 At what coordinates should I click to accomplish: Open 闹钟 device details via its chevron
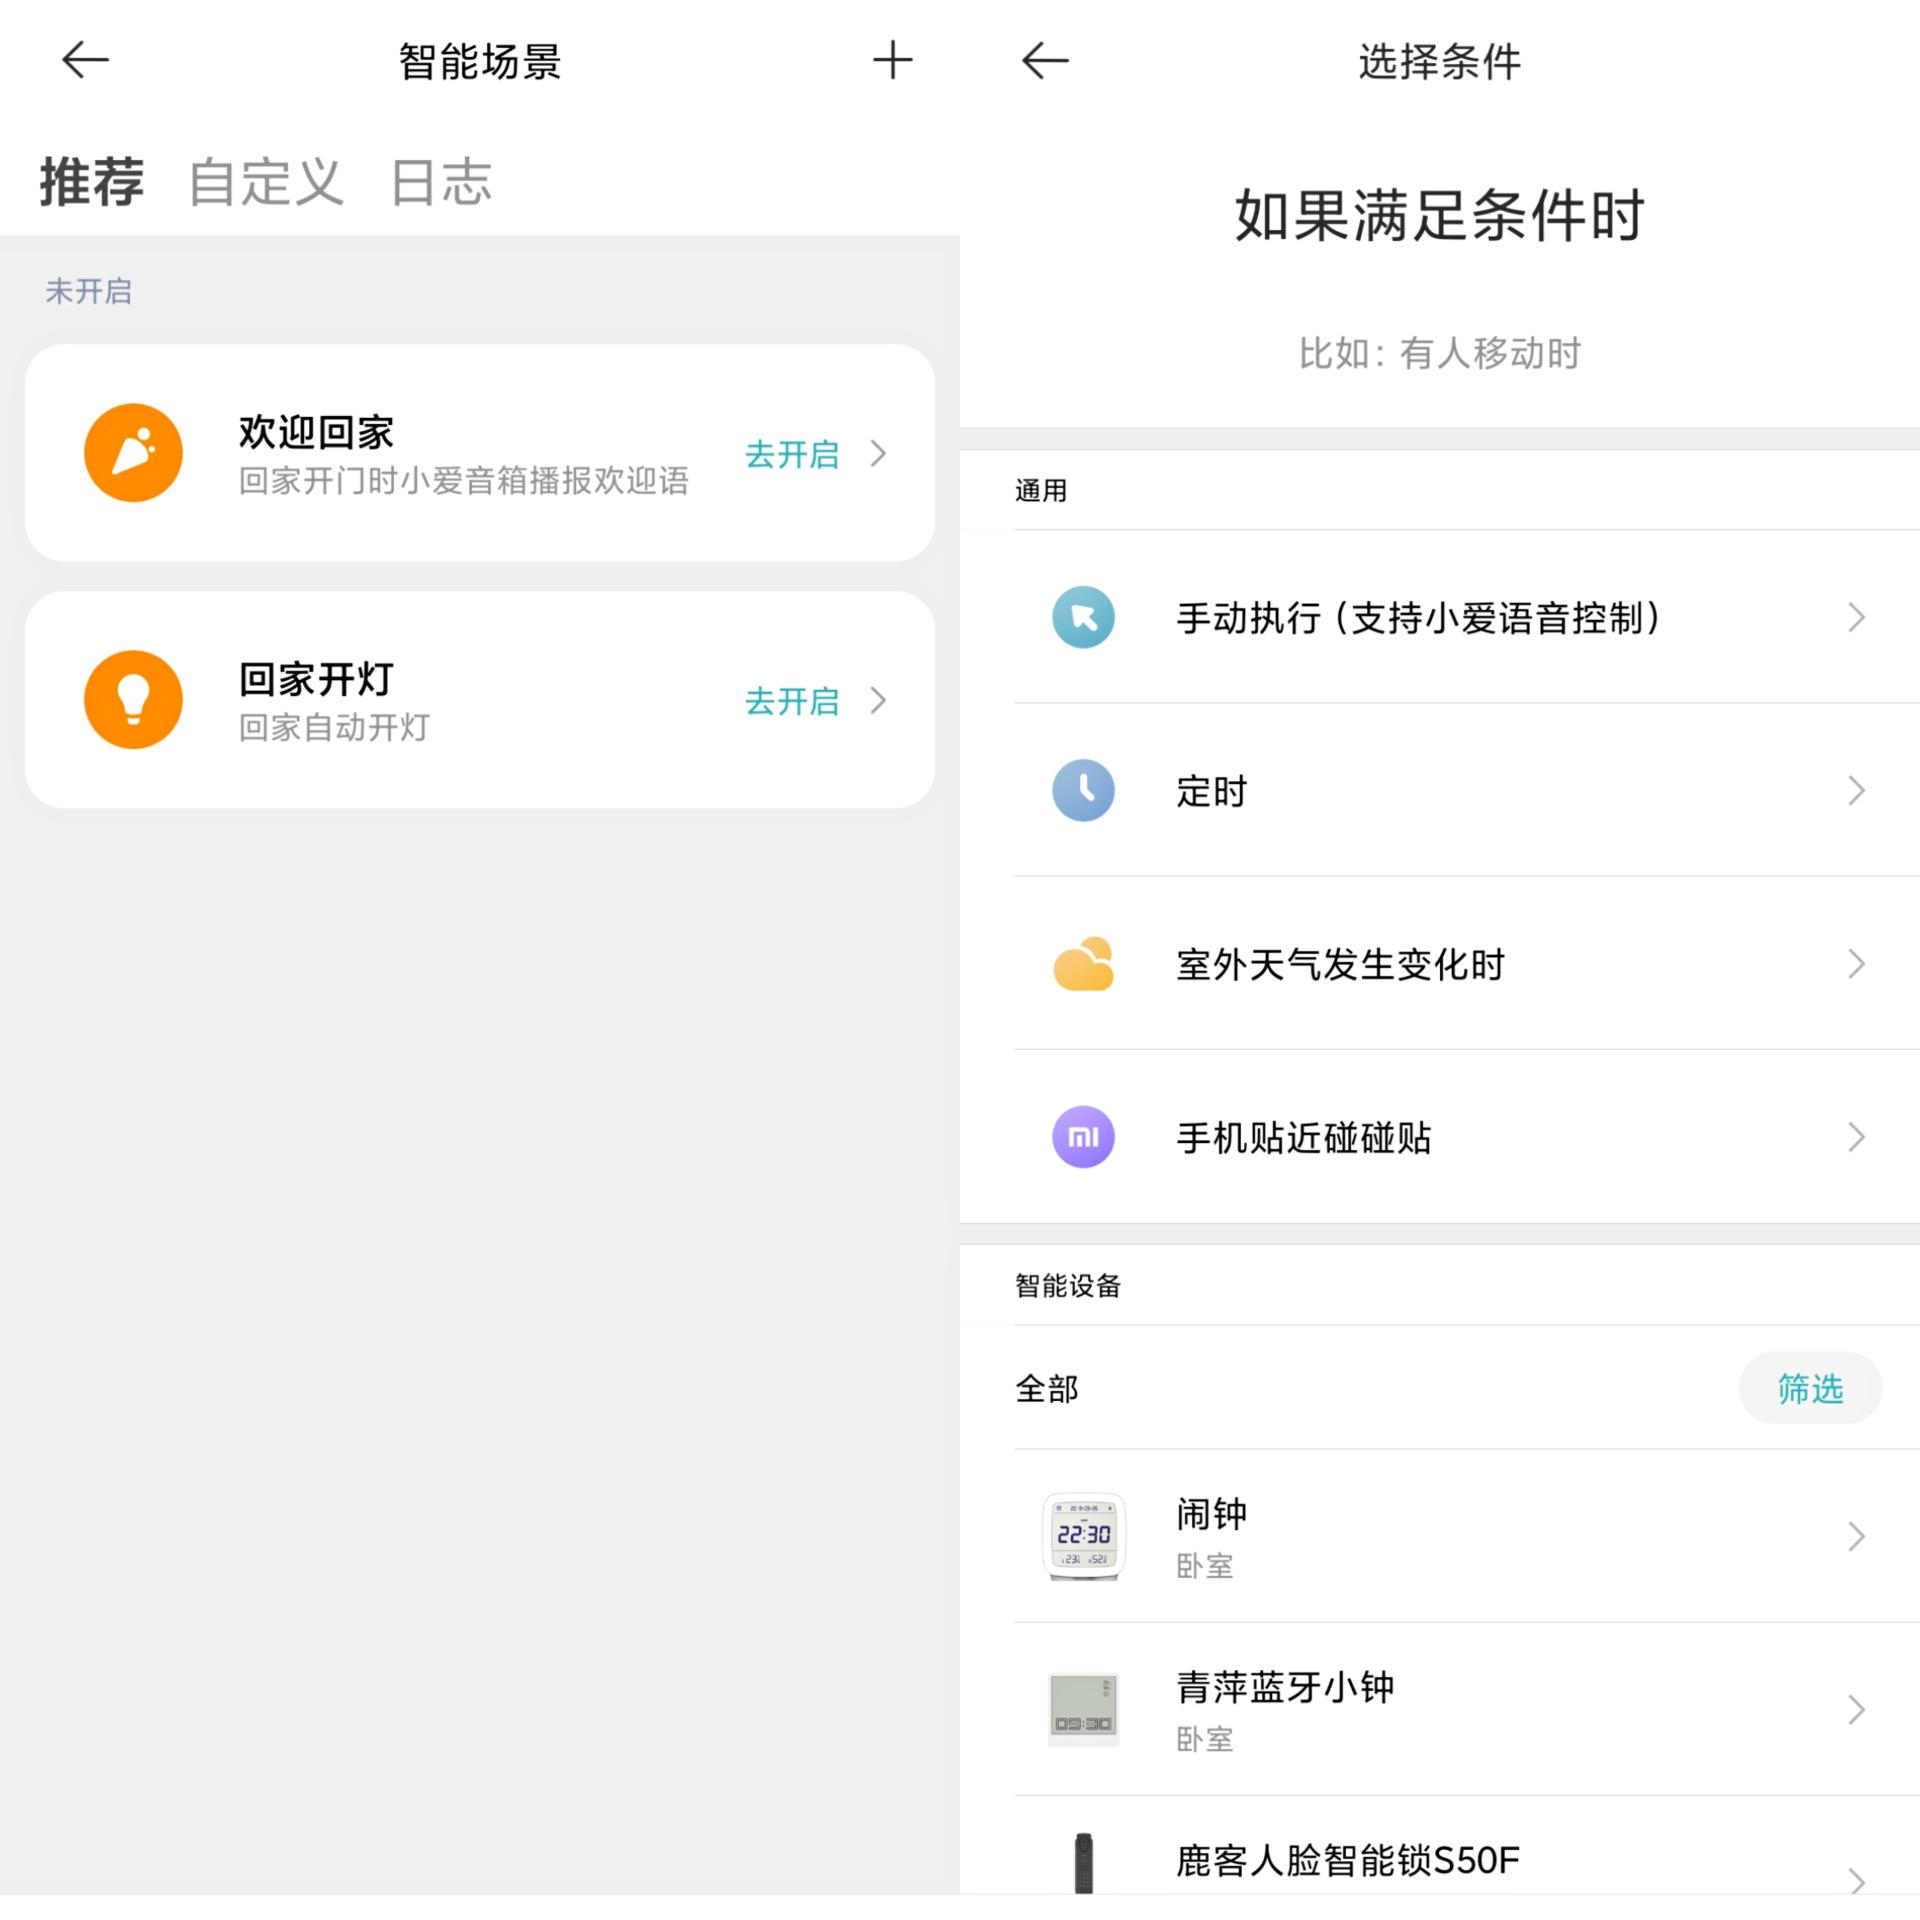pos(1857,1537)
